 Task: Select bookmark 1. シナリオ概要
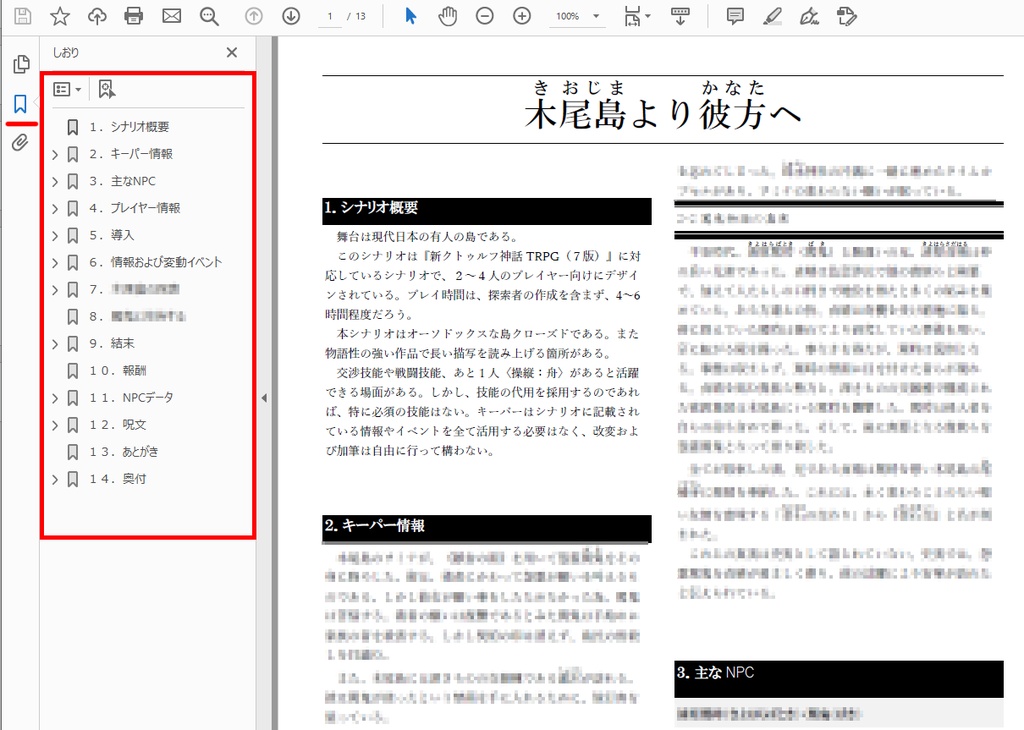[129, 127]
